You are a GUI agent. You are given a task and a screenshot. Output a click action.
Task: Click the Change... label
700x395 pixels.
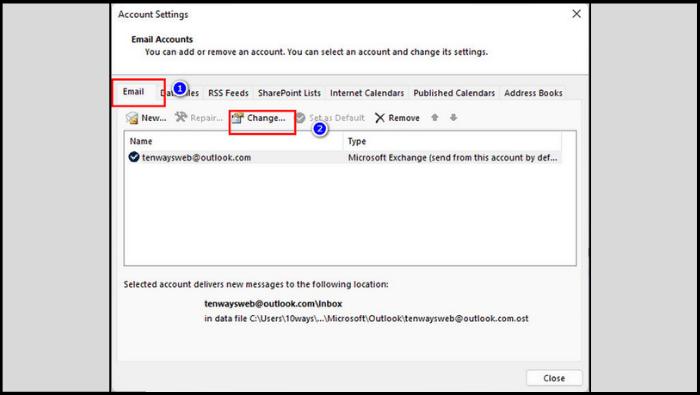266,118
